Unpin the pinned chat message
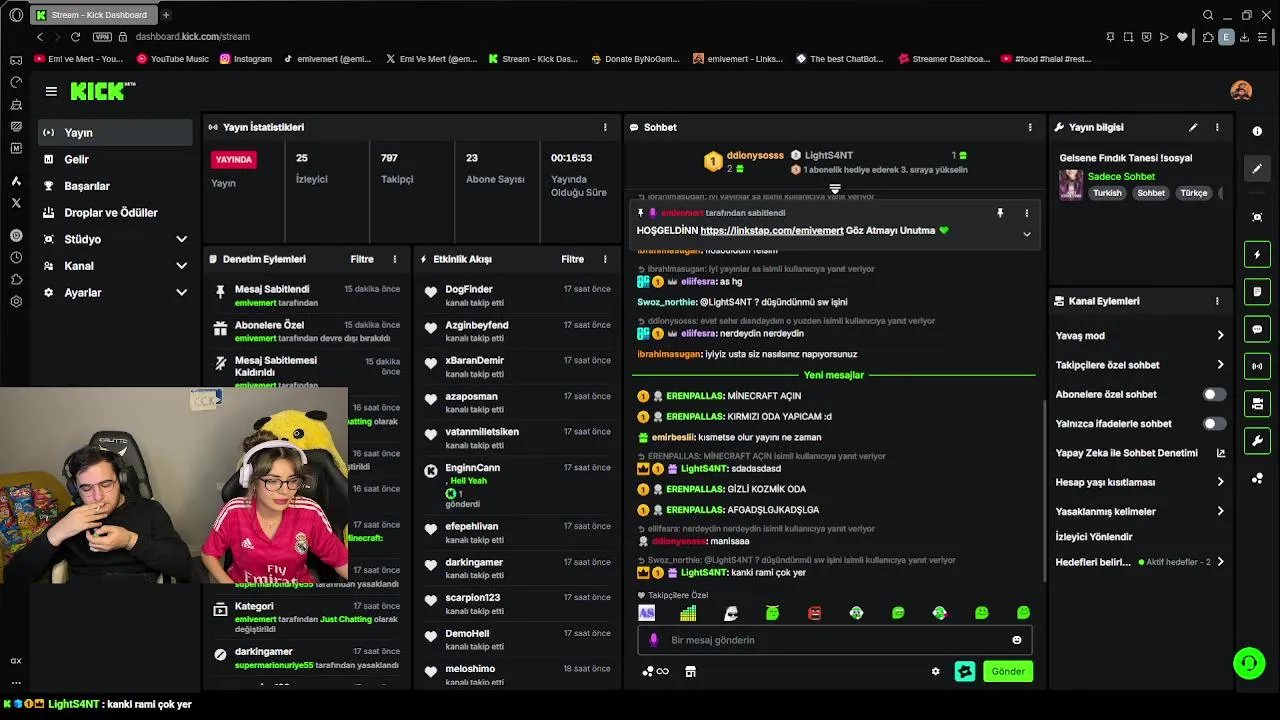This screenshot has height=720, width=1280. click(999, 213)
